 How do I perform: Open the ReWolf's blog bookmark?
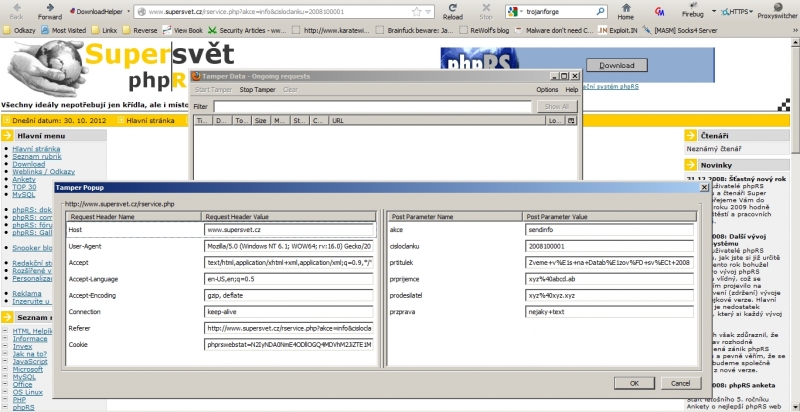tap(484, 30)
